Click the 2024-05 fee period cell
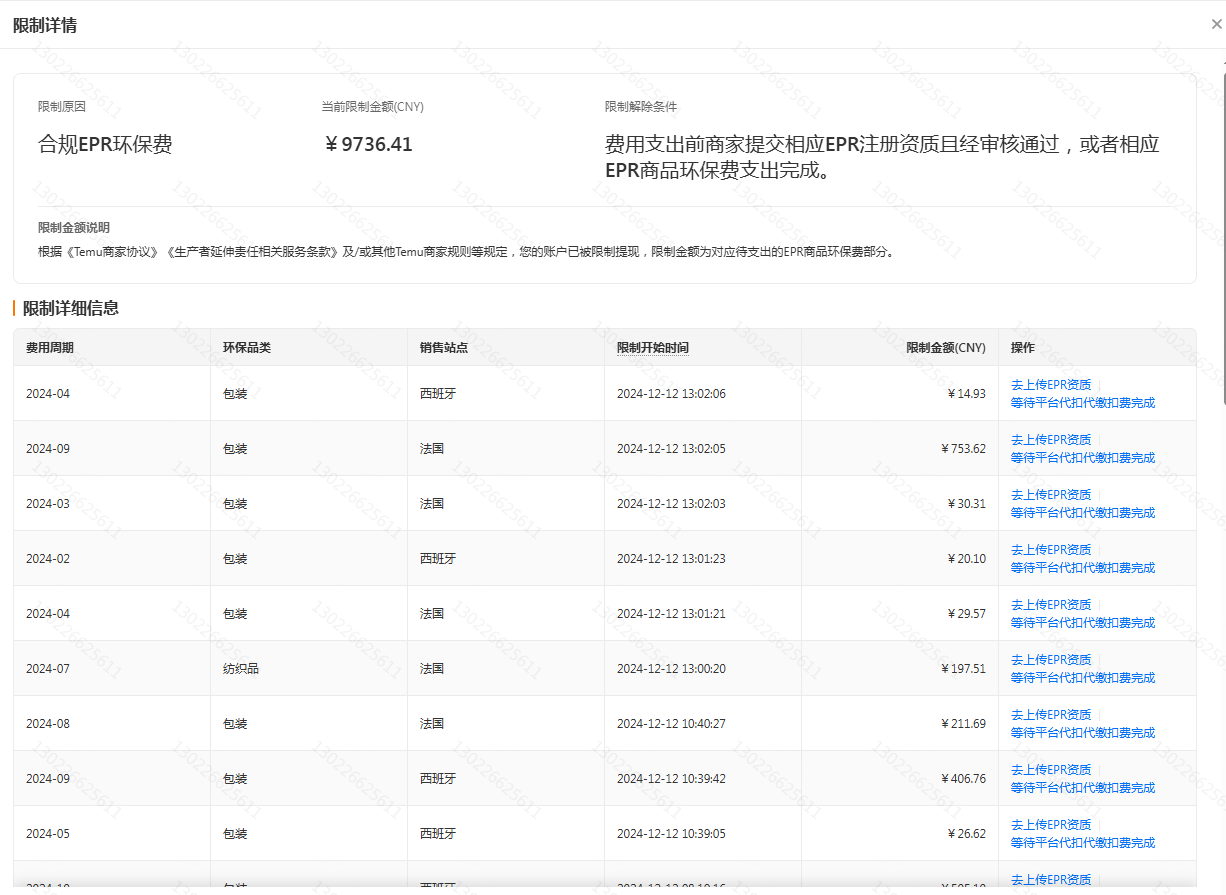The image size is (1226, 895). click(48, 834)
